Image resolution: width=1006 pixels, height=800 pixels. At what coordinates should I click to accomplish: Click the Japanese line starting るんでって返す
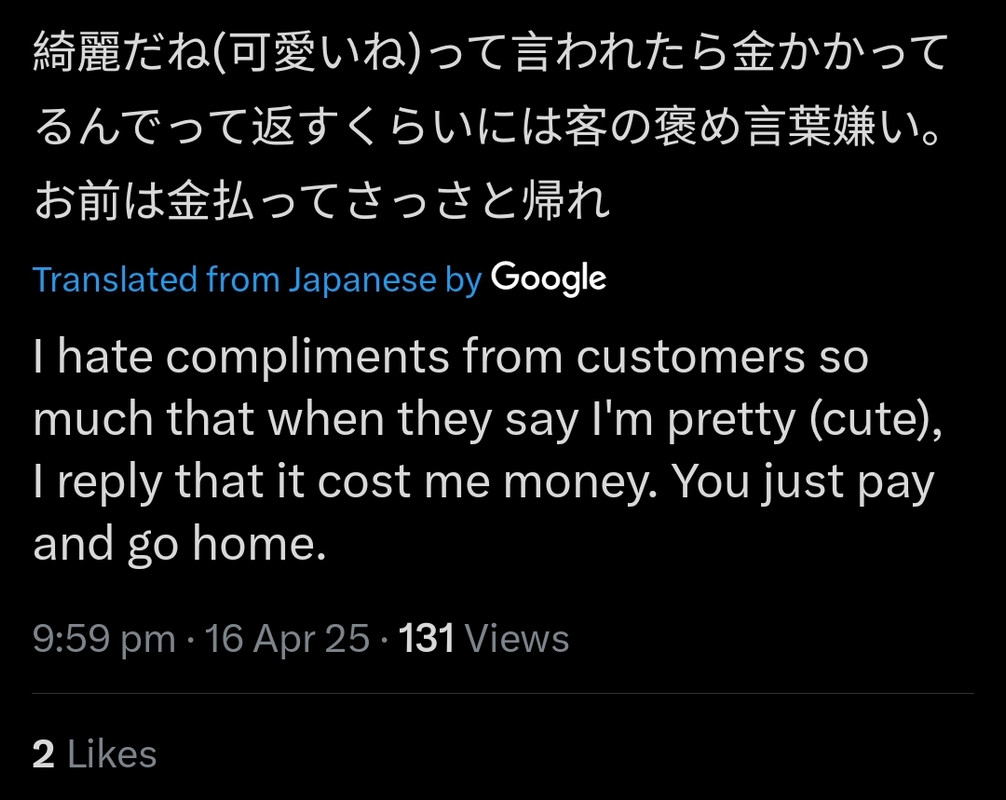point(488,127)
